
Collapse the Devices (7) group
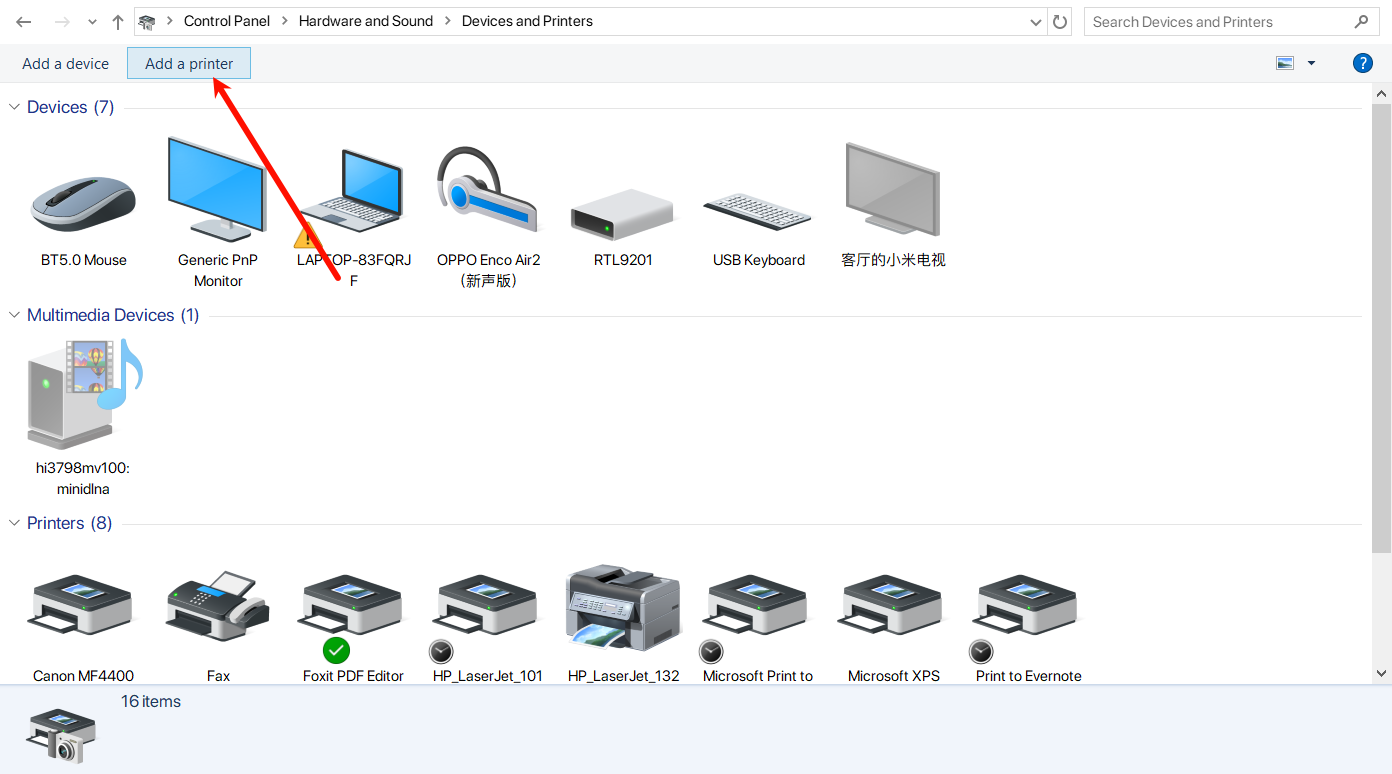coord(14,107)
